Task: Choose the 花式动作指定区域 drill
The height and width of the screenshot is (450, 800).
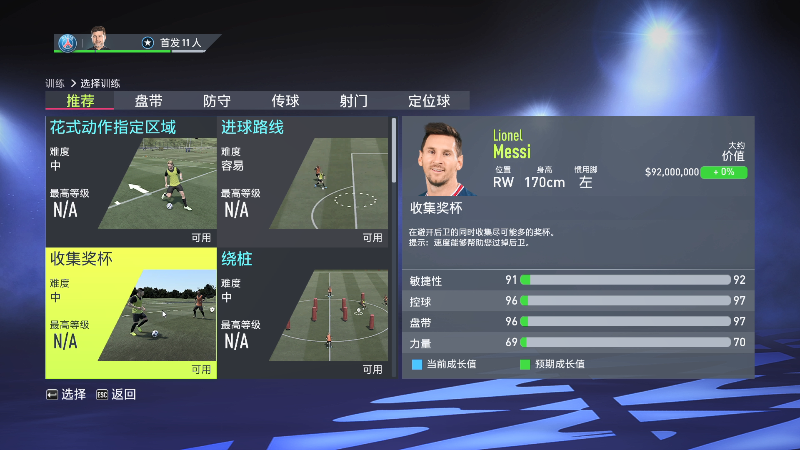Action: point(131,181)
